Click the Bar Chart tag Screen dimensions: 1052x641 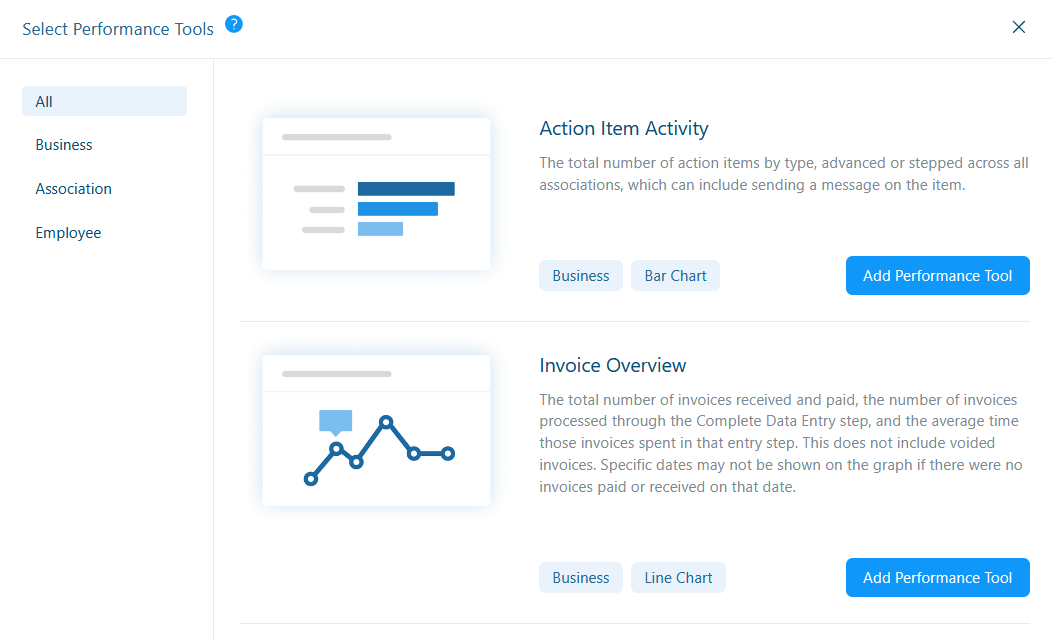coord(675,276)
